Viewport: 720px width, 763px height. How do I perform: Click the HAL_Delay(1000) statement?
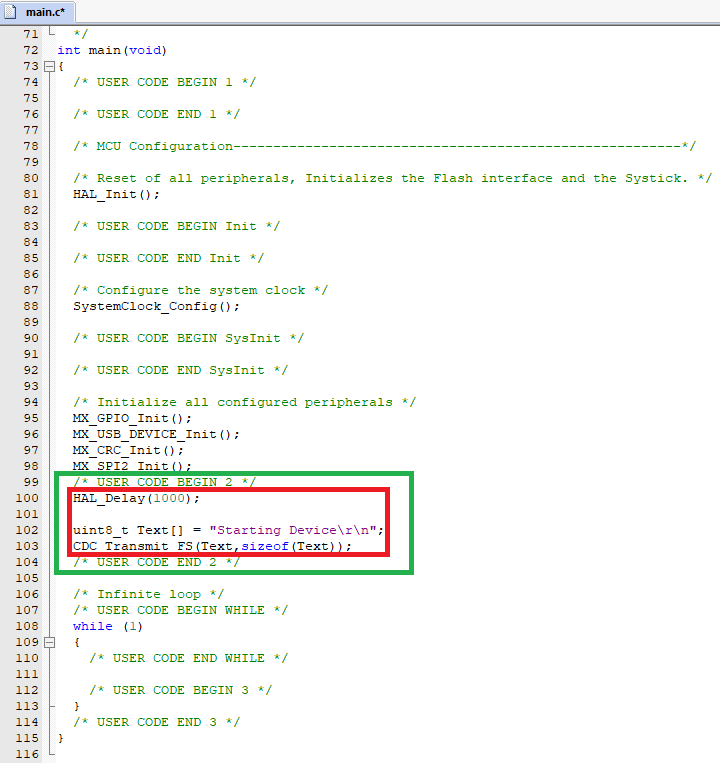pyautogui.click(x=136, y=498)
